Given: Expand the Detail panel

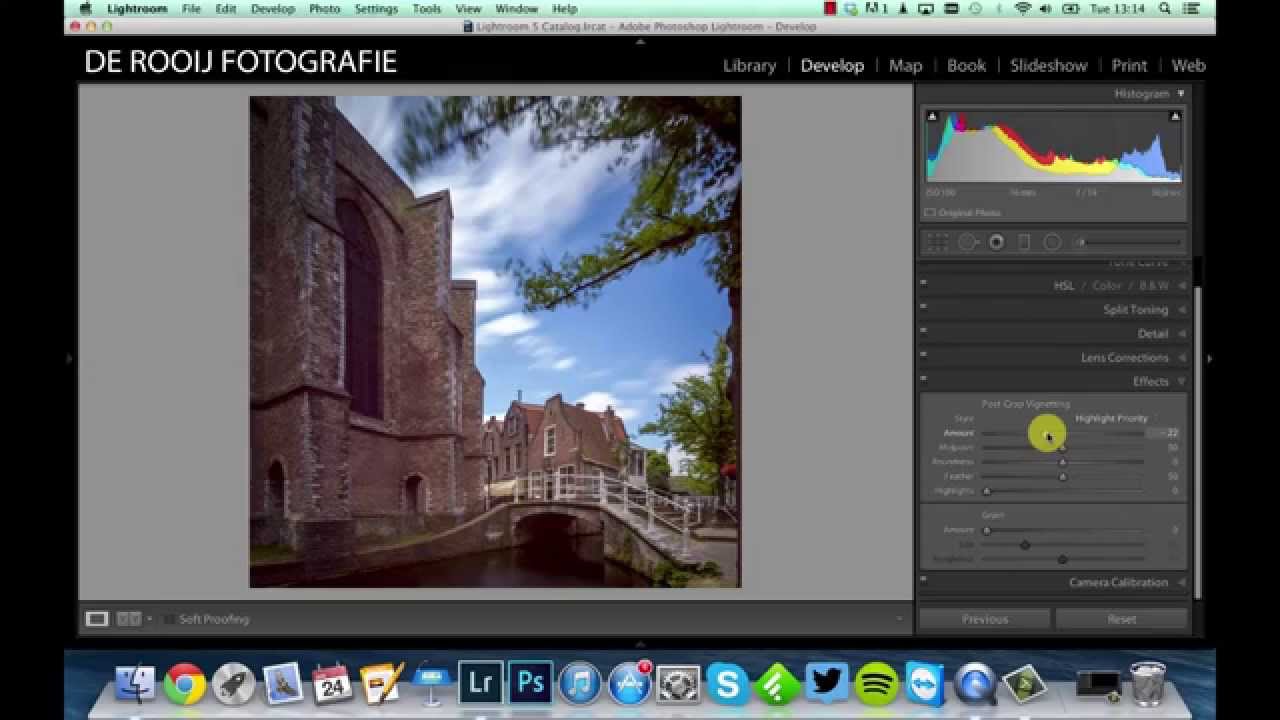Looking at the screenshot, I should [1182, 334].
